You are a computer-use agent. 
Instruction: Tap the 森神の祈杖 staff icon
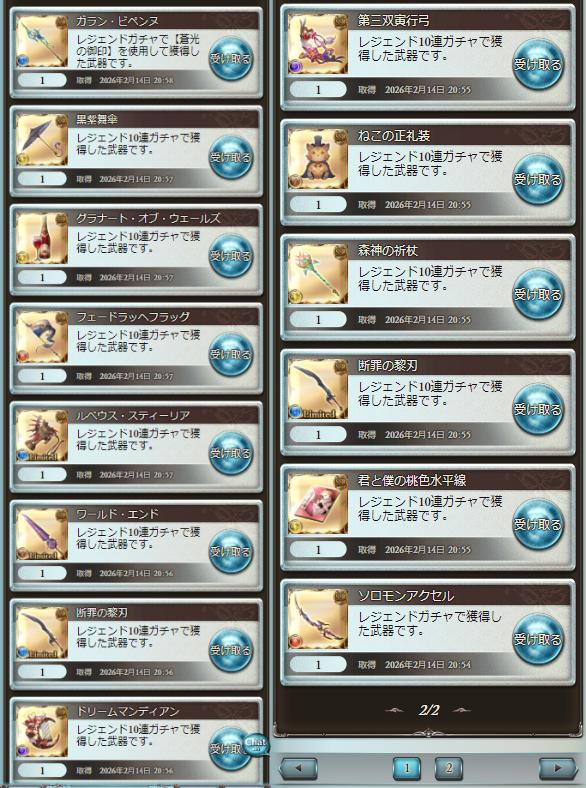318,274
